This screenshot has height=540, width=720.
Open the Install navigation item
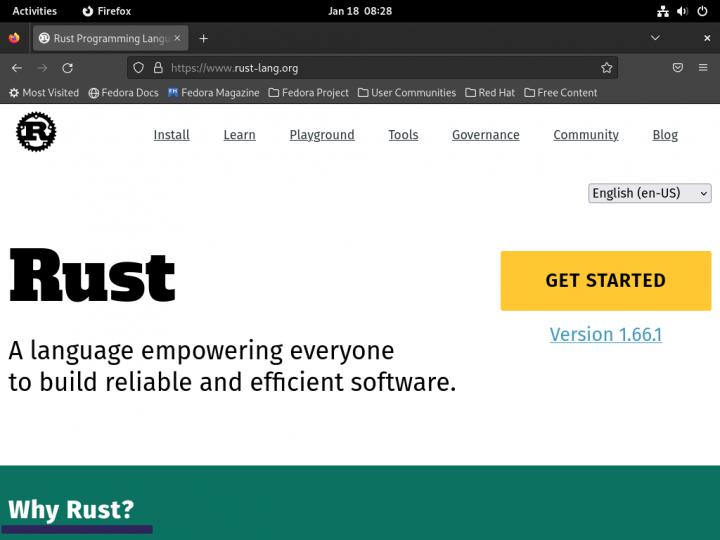[171, 135]
